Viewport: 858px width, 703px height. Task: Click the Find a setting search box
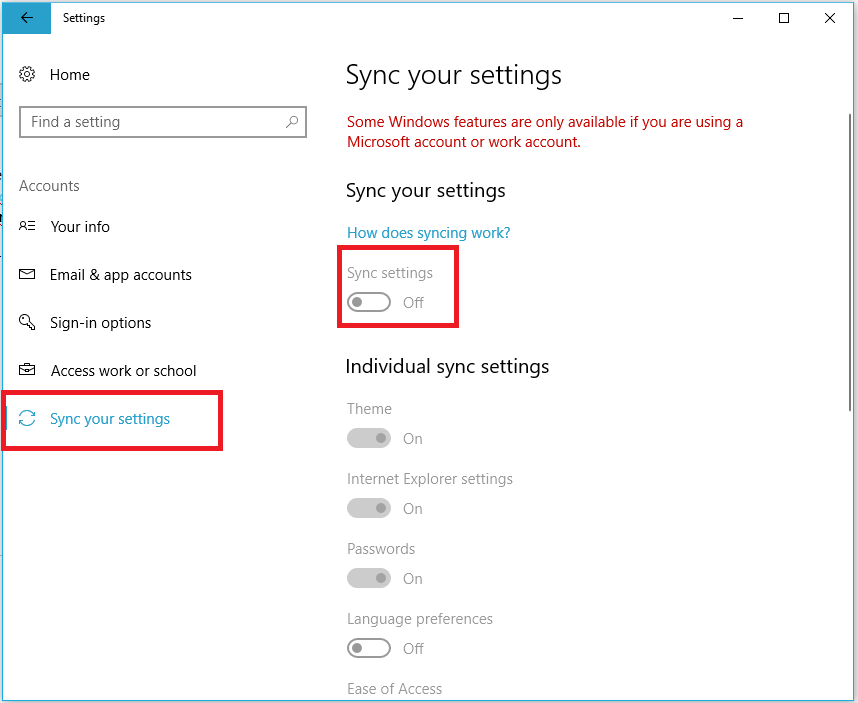(x=163, y=121)
